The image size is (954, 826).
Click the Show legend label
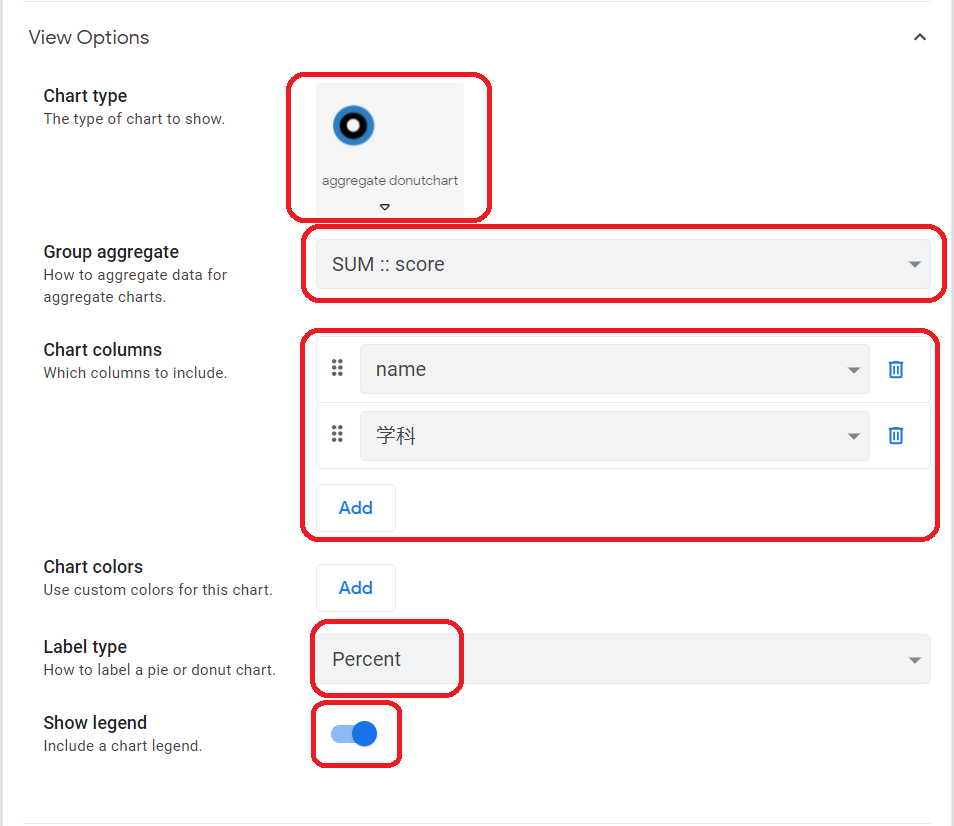click(95, 723)
